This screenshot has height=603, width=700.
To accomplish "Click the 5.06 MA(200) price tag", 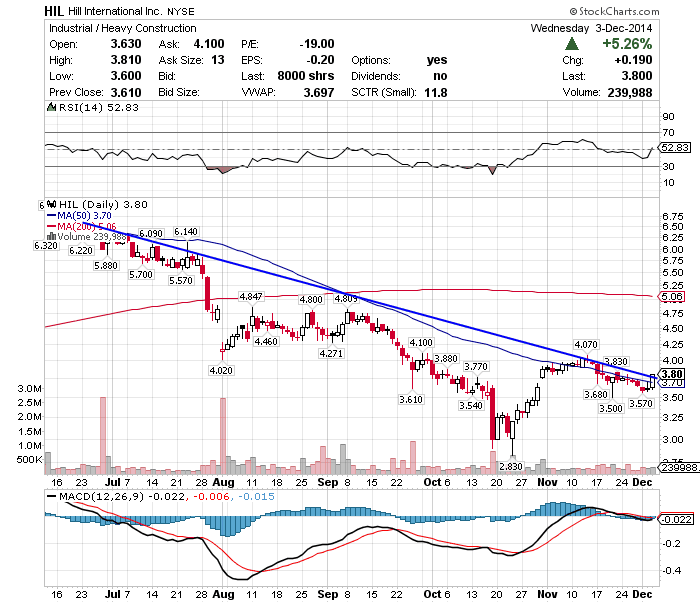I will point(672,297).
